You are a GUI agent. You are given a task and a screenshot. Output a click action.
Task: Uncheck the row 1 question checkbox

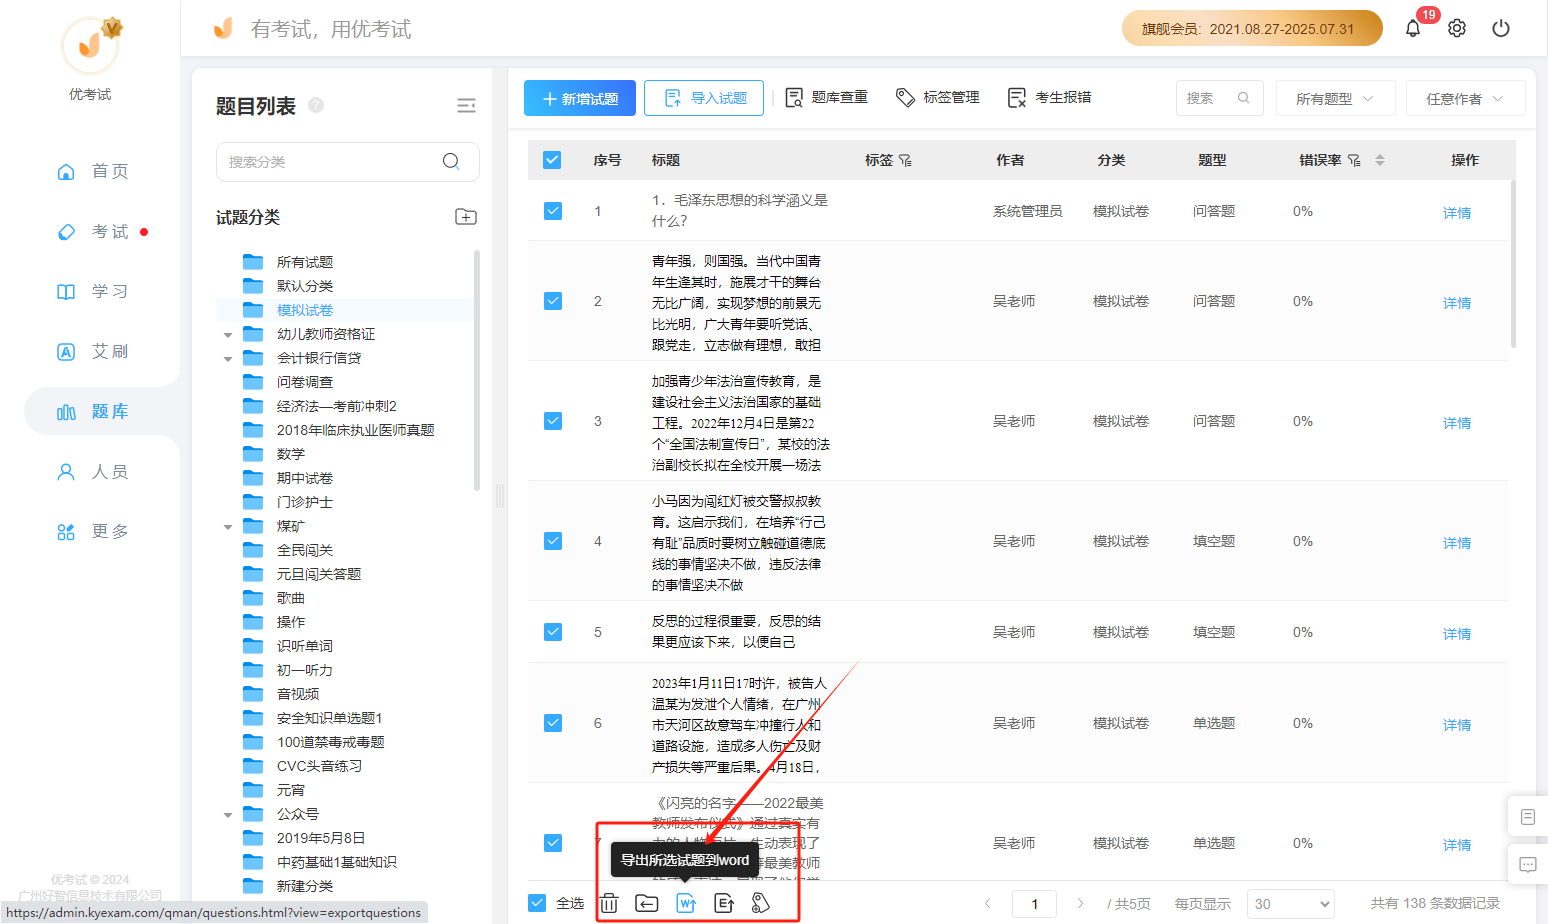553,211
